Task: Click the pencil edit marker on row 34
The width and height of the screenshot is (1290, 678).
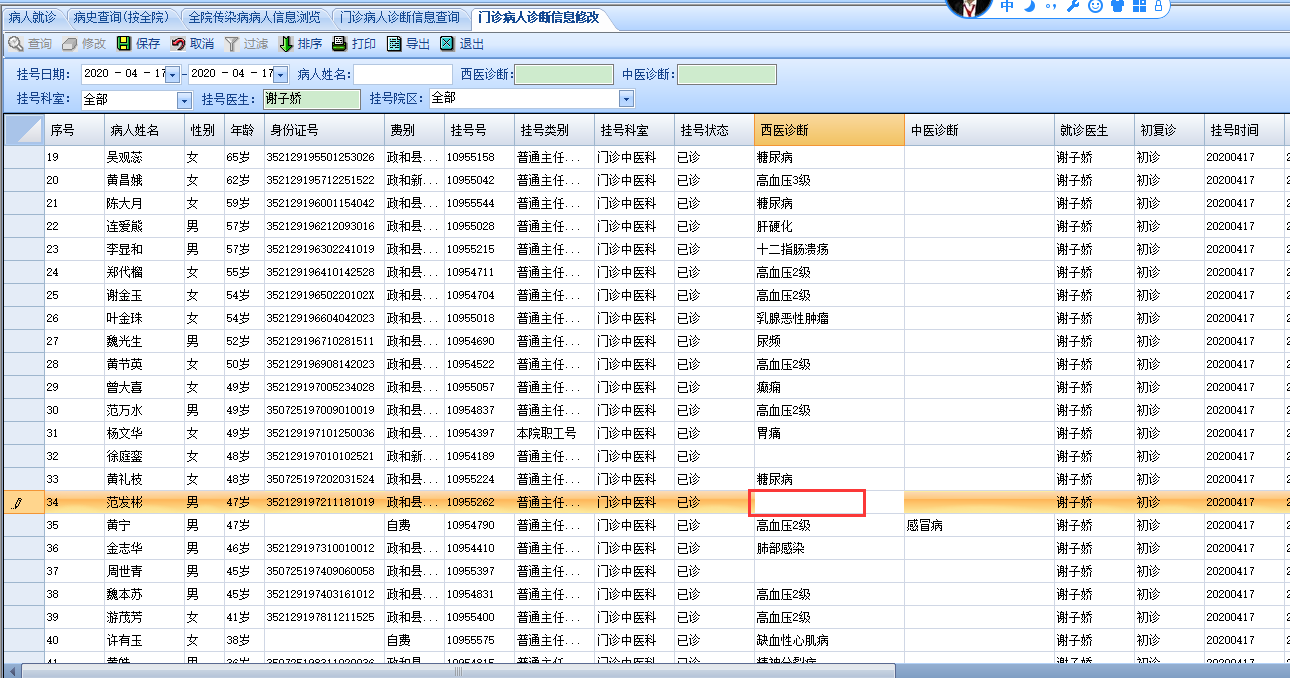Action: (16, 503)
